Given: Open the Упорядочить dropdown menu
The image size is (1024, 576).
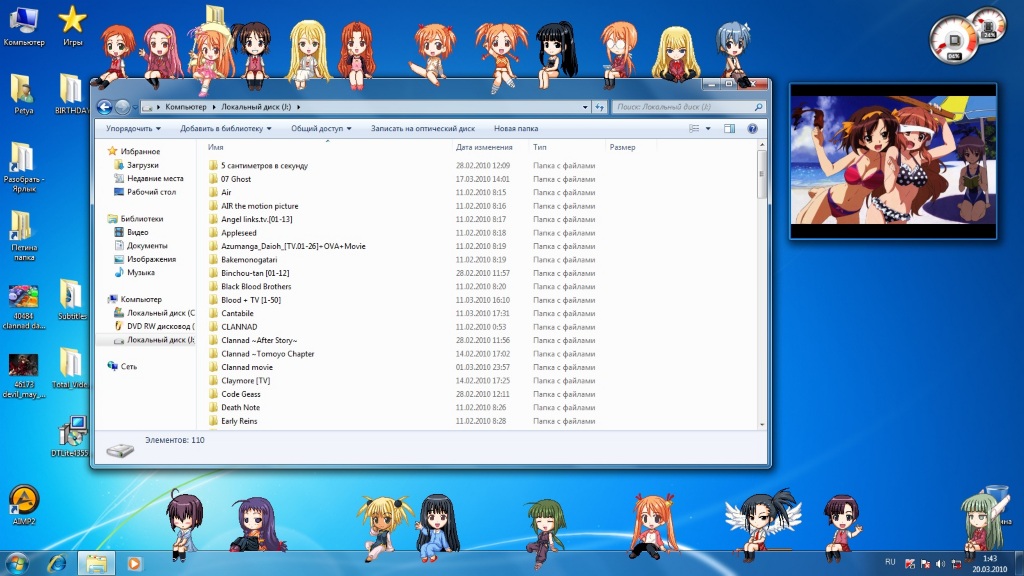Looking at the screenshot, I should coord(133,129).
